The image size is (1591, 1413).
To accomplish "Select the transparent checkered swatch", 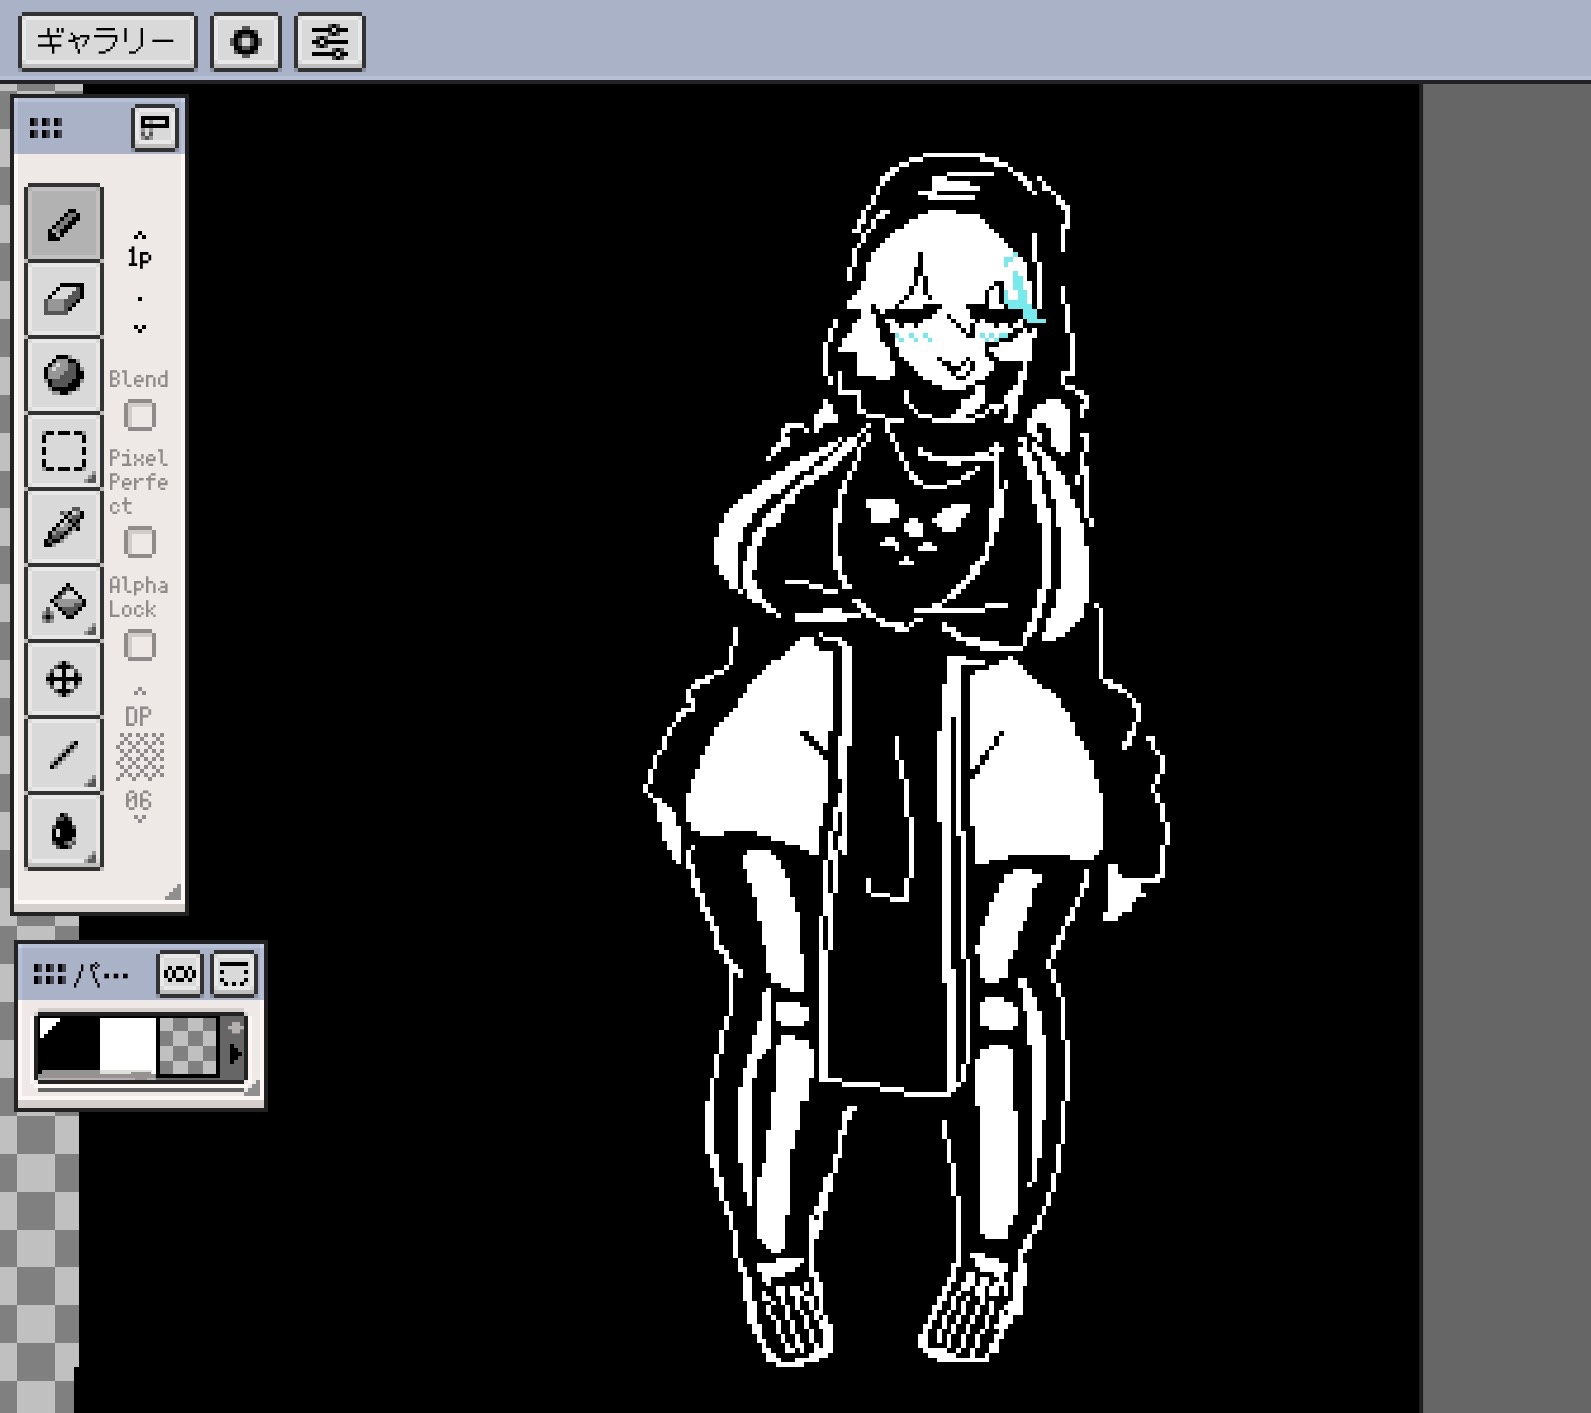I will [188, 1046].
